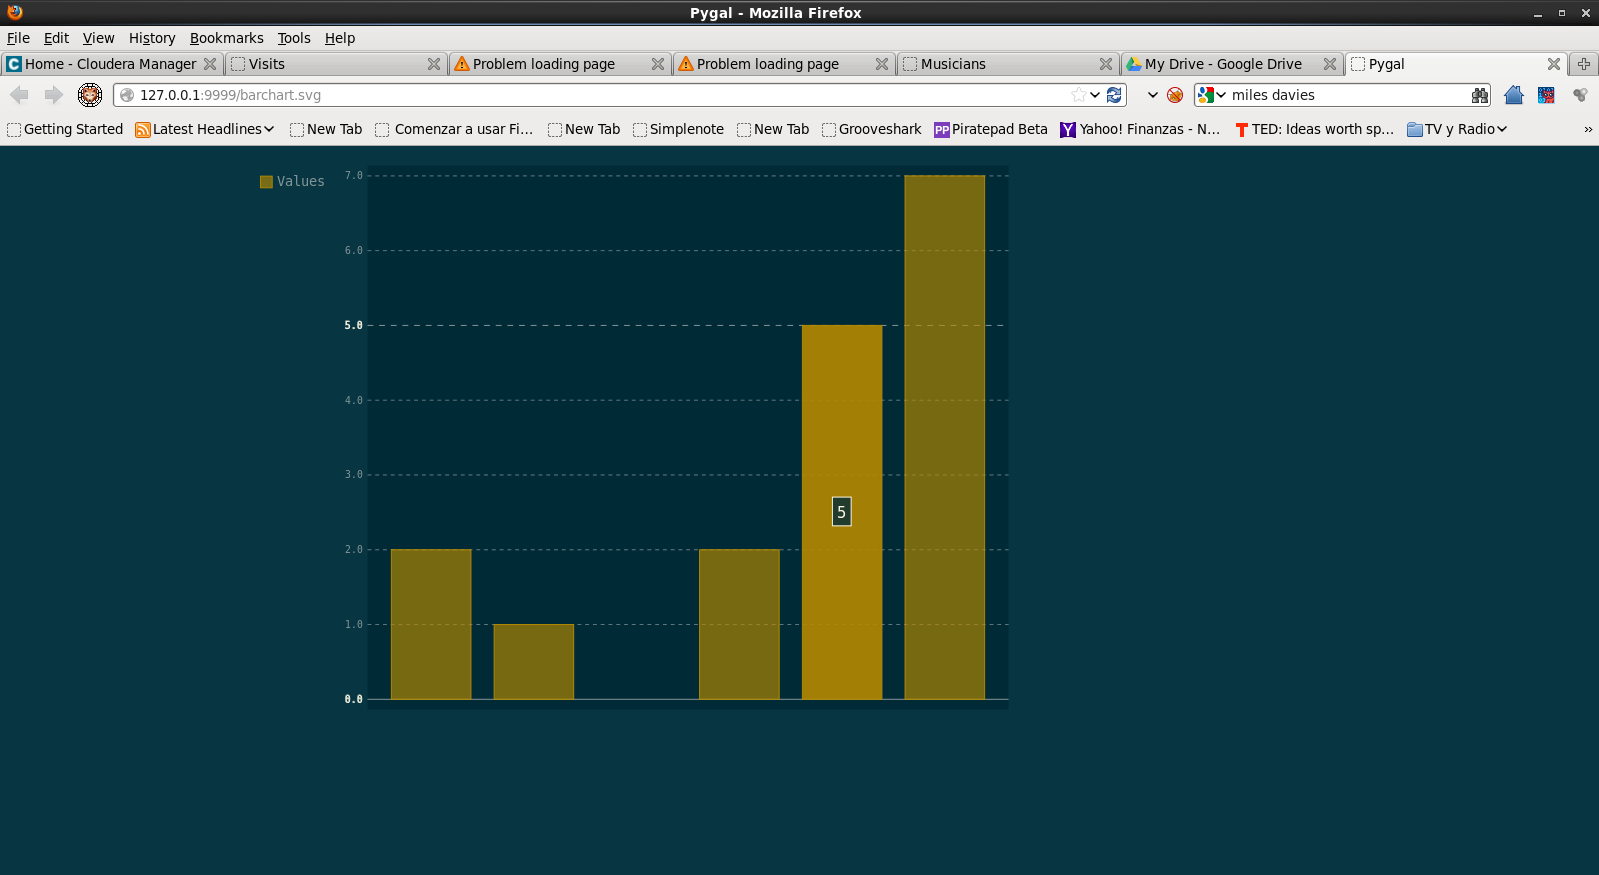This screenshot has width=1599, height=875.
Task: Click the tallest bar reaching 7.0
Action: (945, 437)
